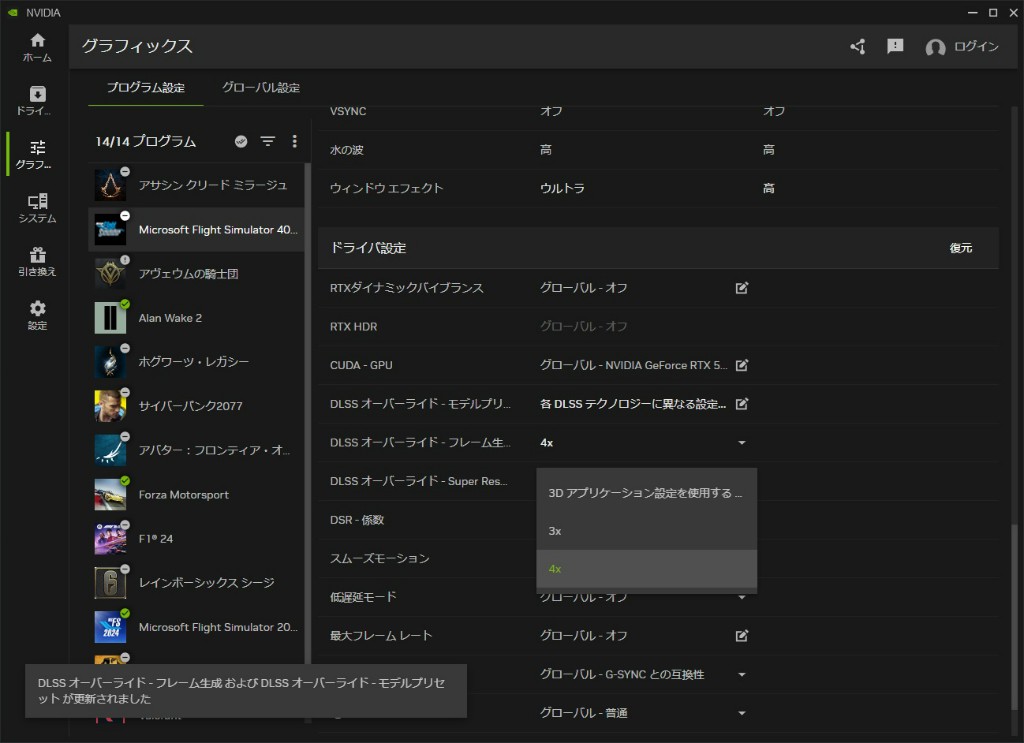Edit the 最大フレーム レート setting
This screenshot has width=1024, height=743.
(x=742, y=635)
